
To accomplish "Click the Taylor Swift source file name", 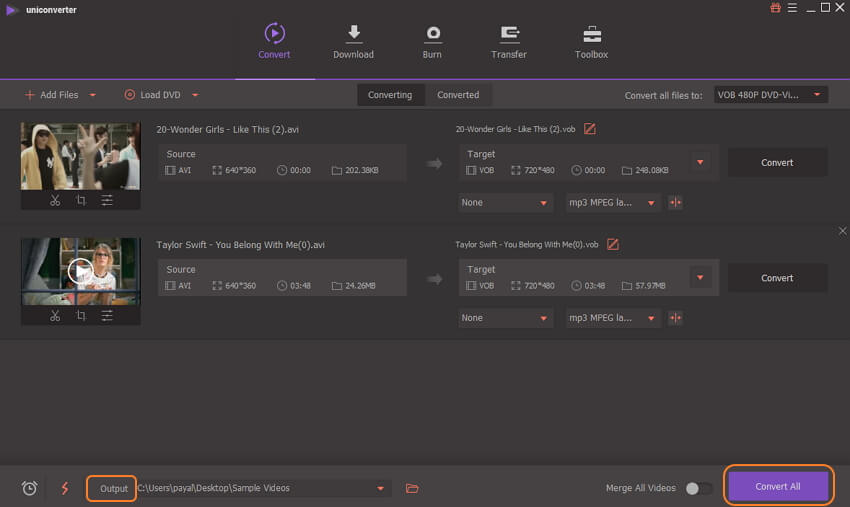I will point(241,245).
